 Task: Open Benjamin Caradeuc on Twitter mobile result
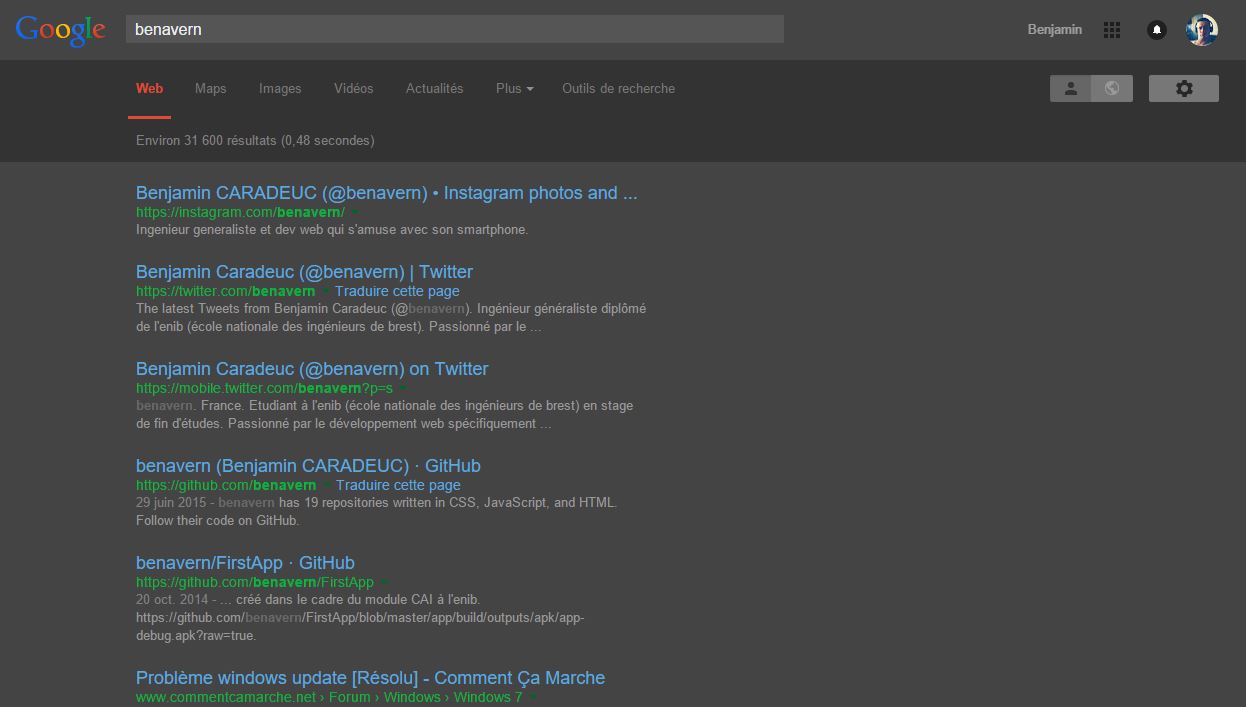(312, 369)
